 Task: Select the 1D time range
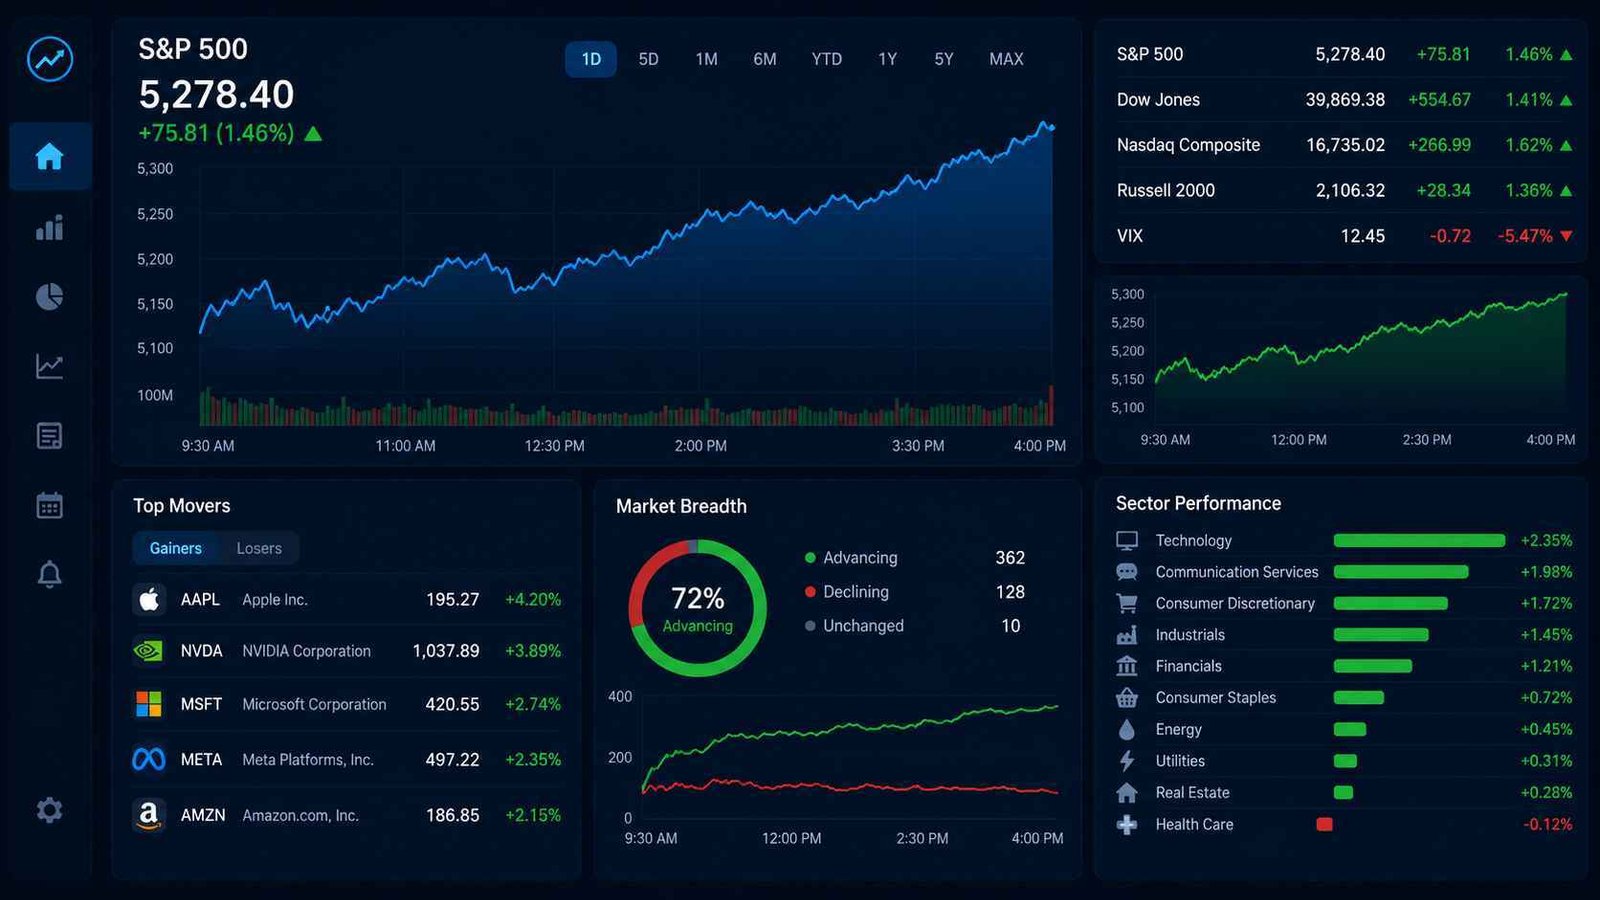(591, 59)
